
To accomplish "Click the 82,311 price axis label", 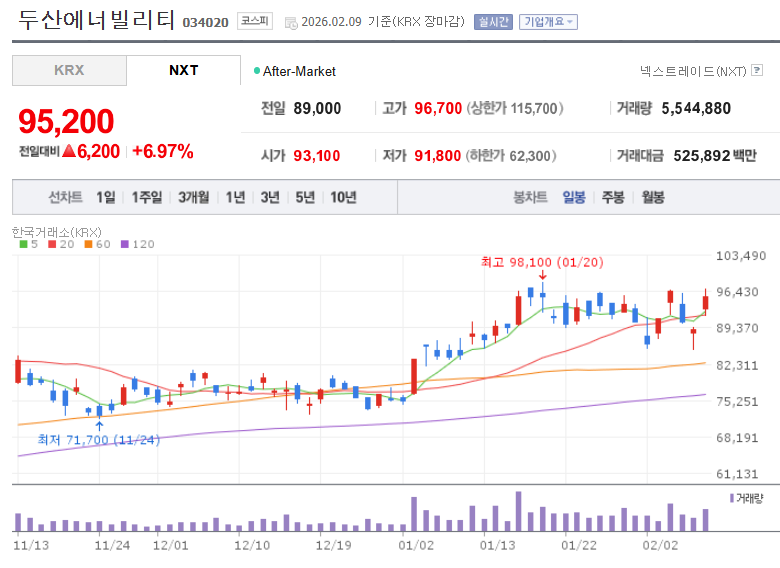I will pos(737,366).
